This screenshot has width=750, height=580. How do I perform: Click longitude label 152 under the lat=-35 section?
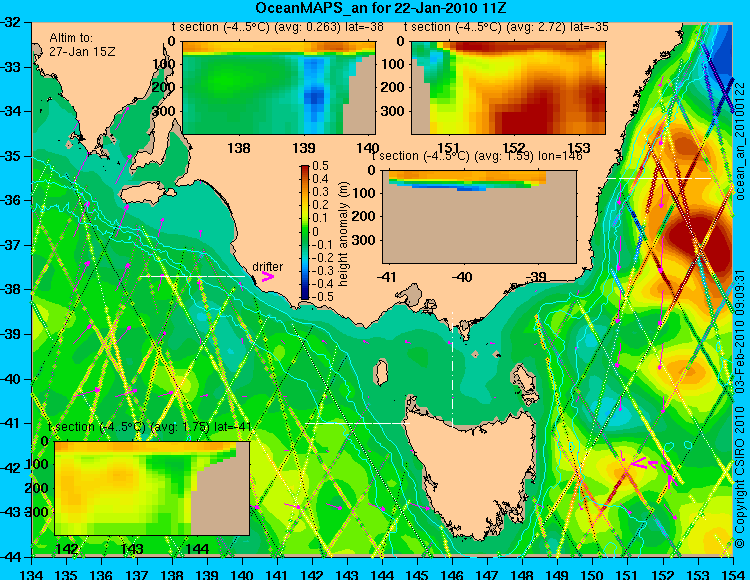(514, 148)
